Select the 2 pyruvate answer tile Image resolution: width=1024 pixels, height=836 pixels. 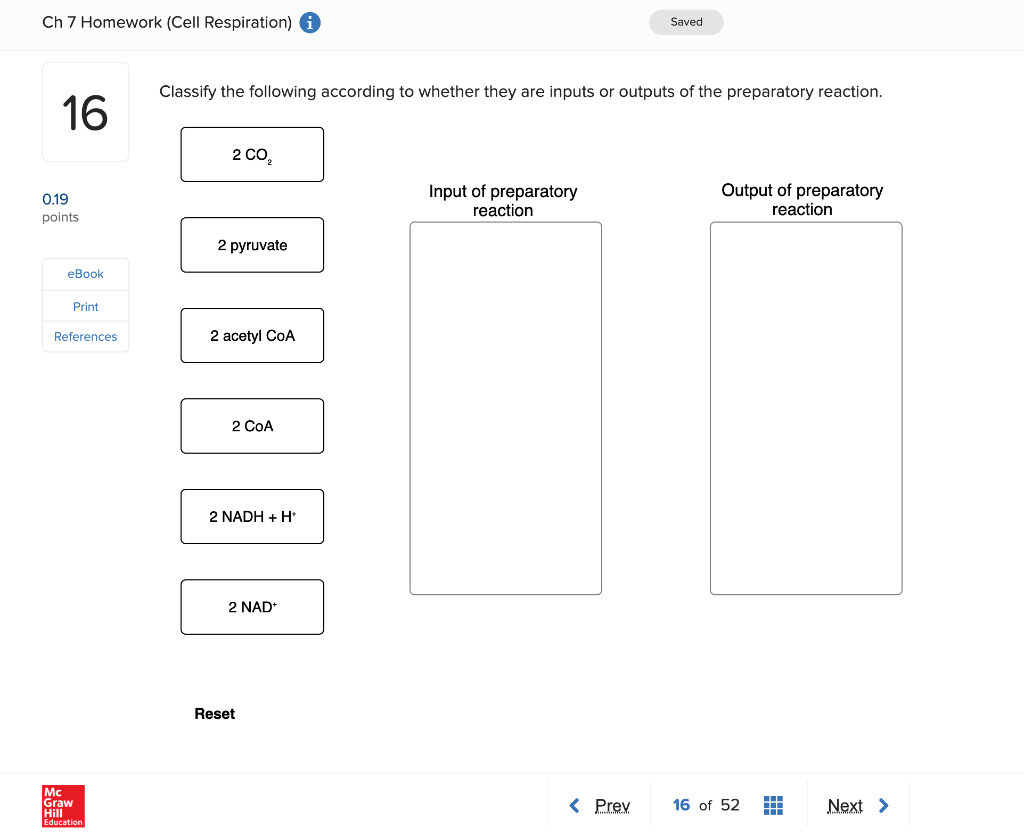pos(252,245)
